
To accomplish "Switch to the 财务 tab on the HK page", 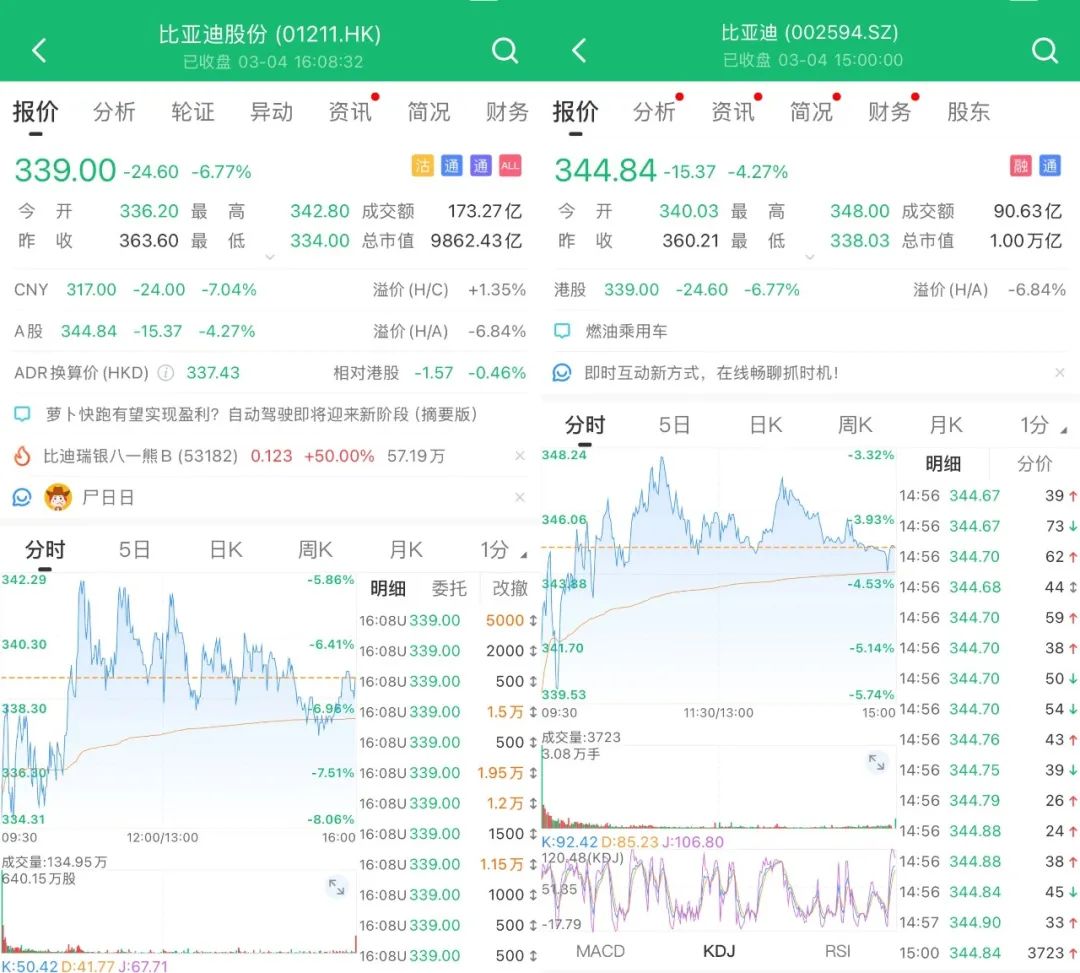I will [506, 112].
